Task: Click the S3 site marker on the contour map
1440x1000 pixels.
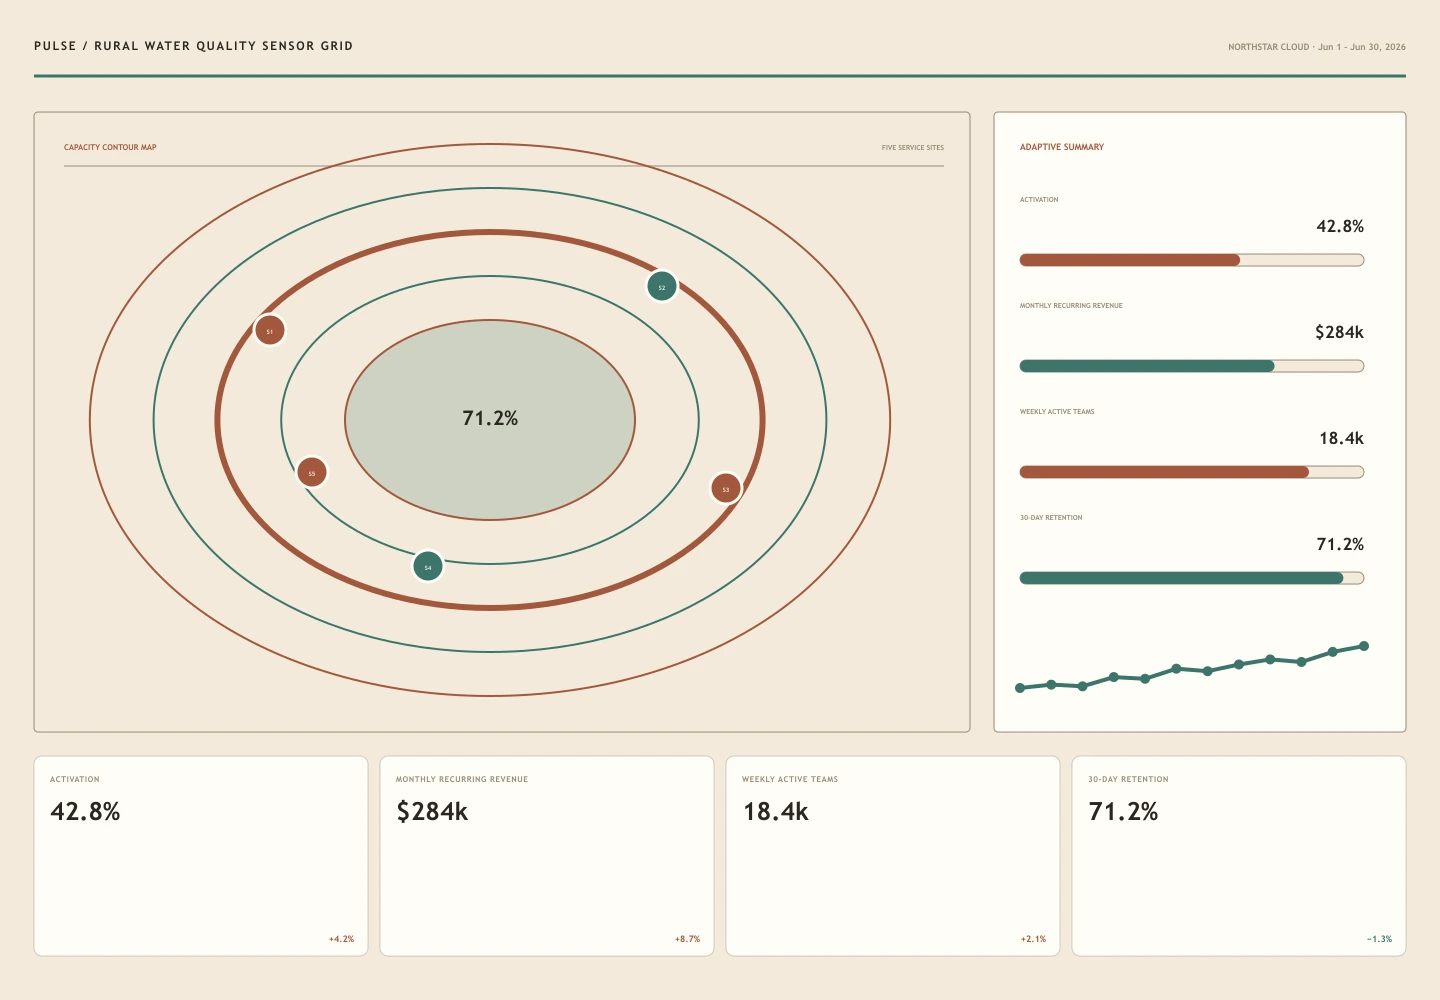Action: pyautogui.click(x=726, y=488)
